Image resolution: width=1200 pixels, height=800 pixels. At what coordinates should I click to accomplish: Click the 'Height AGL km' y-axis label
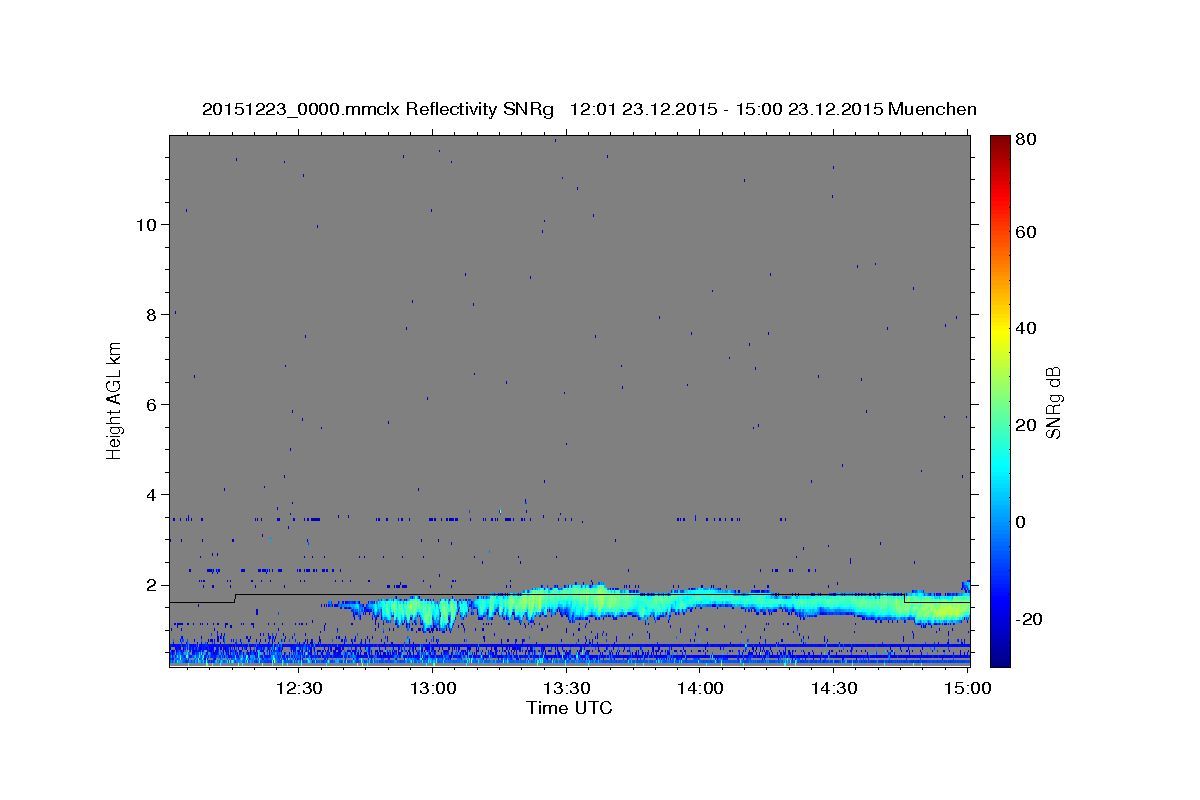tap(115, 400)
